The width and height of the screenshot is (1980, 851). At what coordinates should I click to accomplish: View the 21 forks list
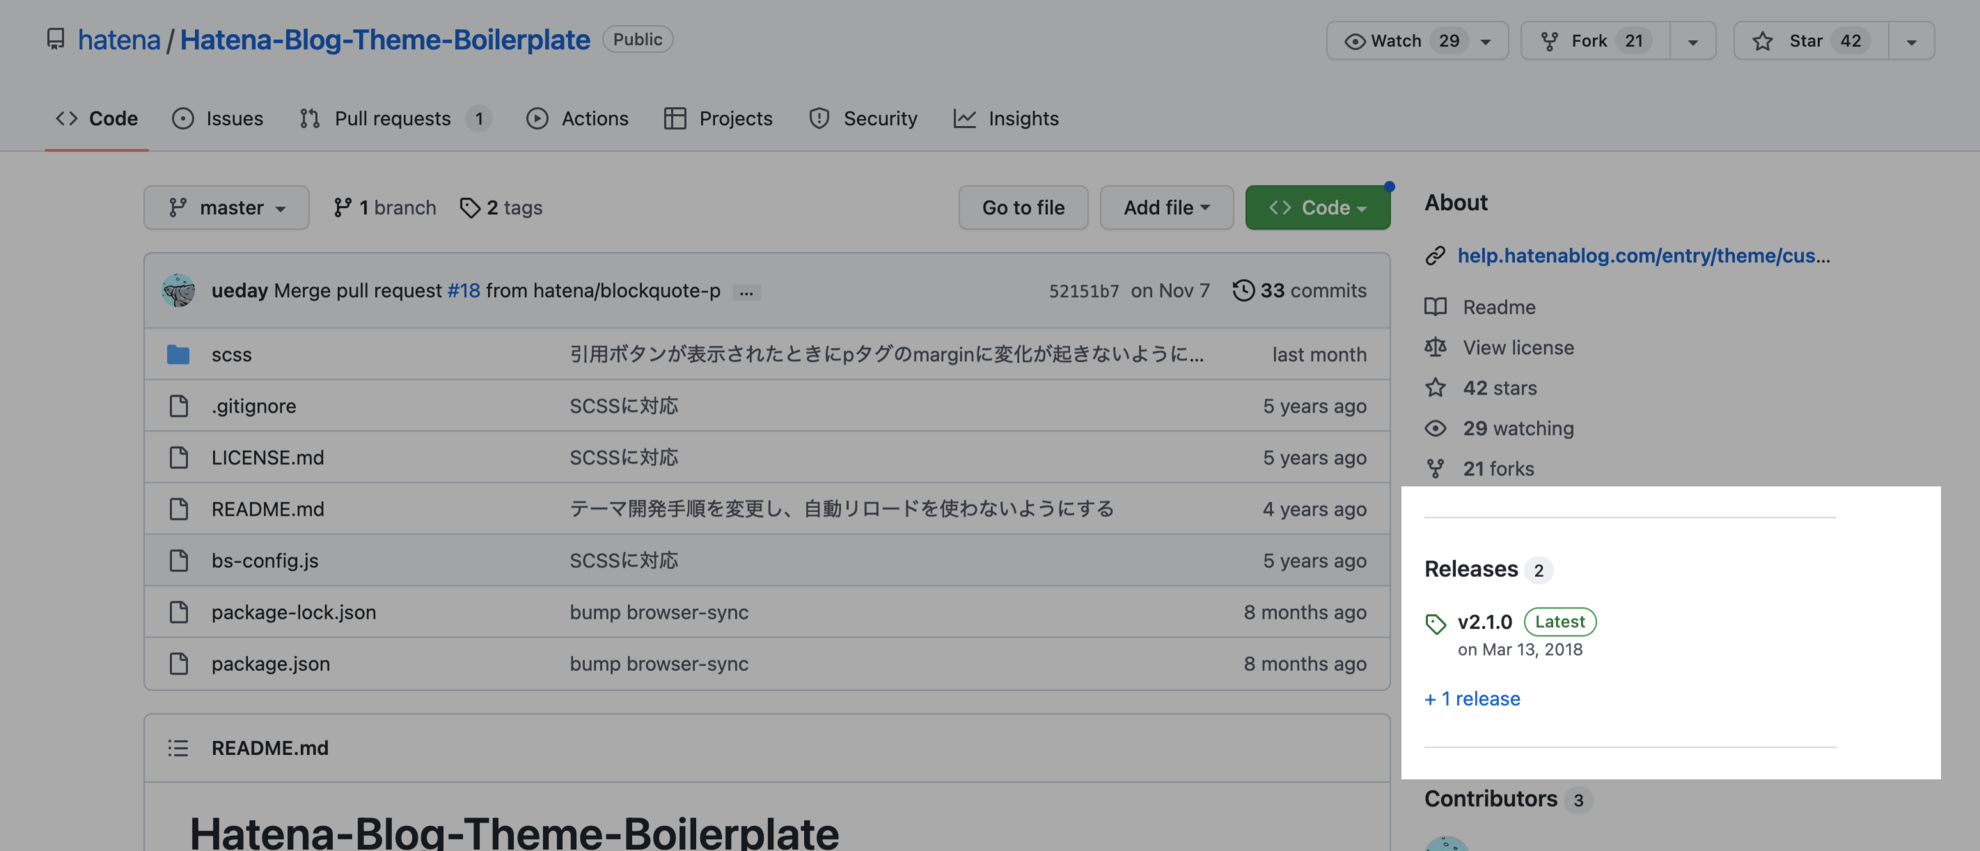pos(1497,468)
